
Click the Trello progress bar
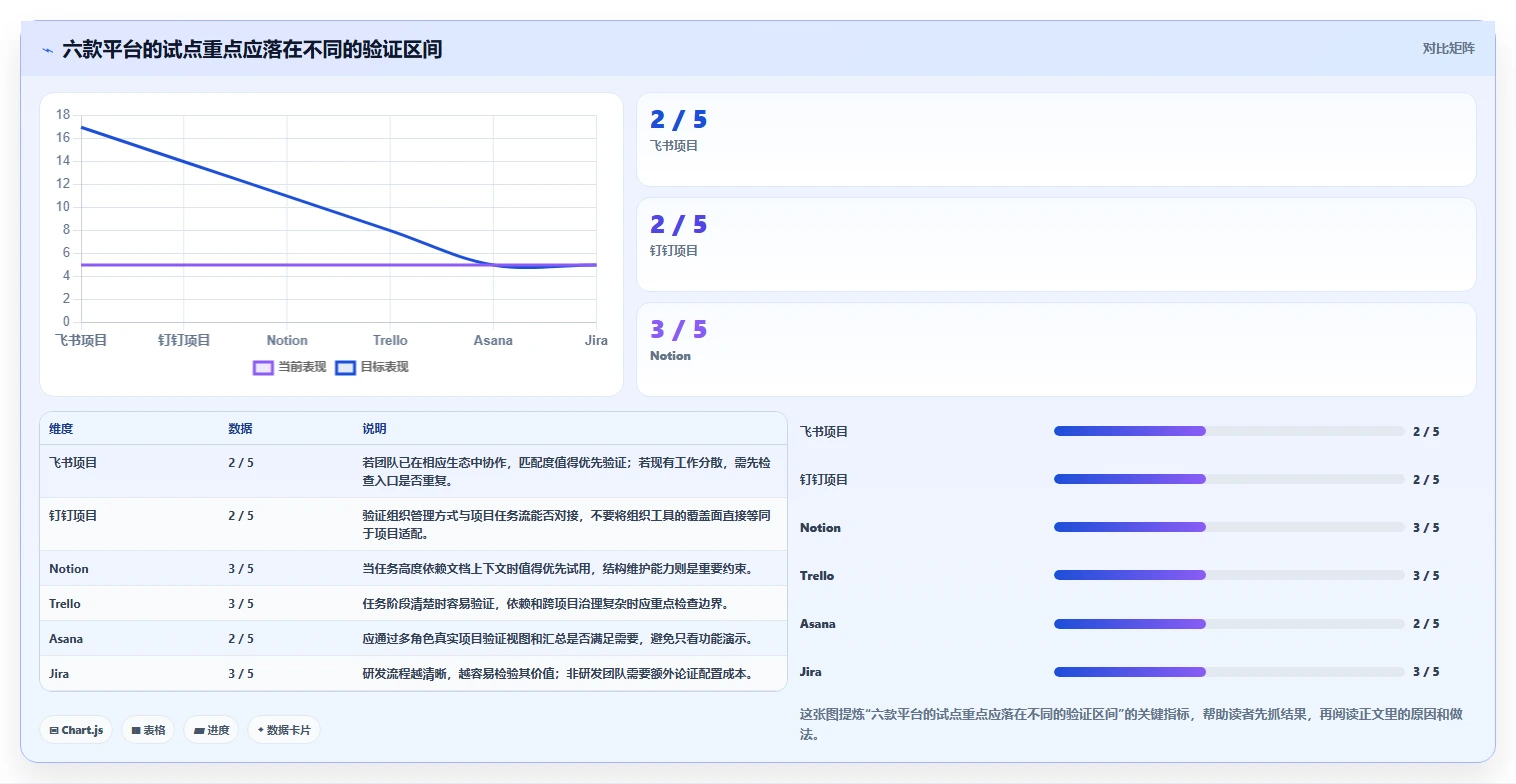point(1229,575)
